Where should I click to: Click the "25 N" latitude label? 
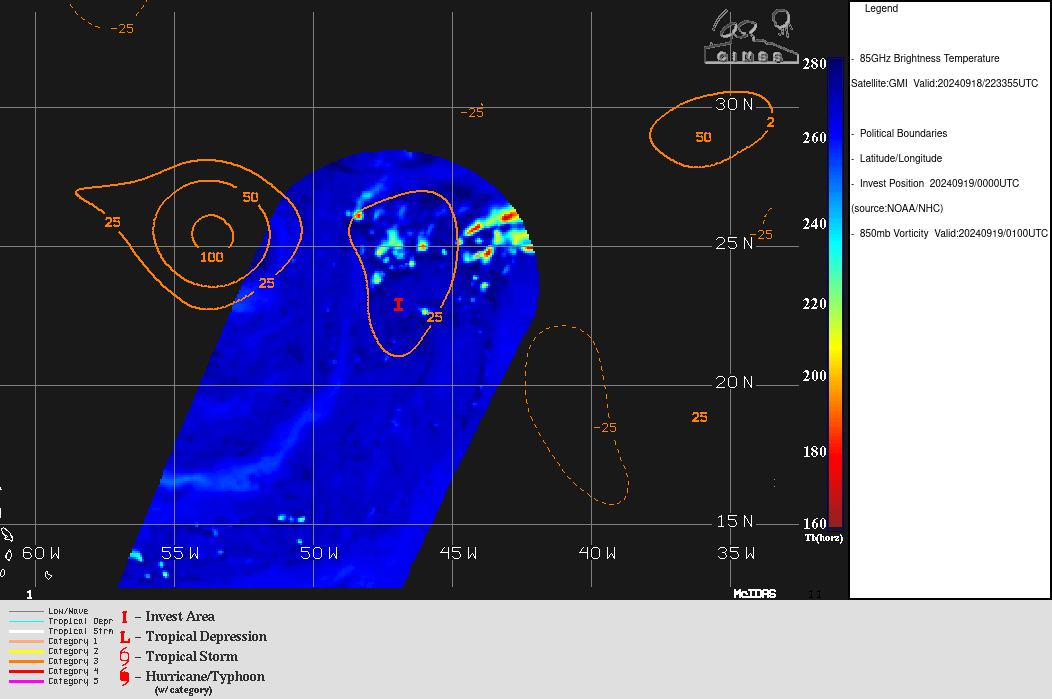click(734, 243)
